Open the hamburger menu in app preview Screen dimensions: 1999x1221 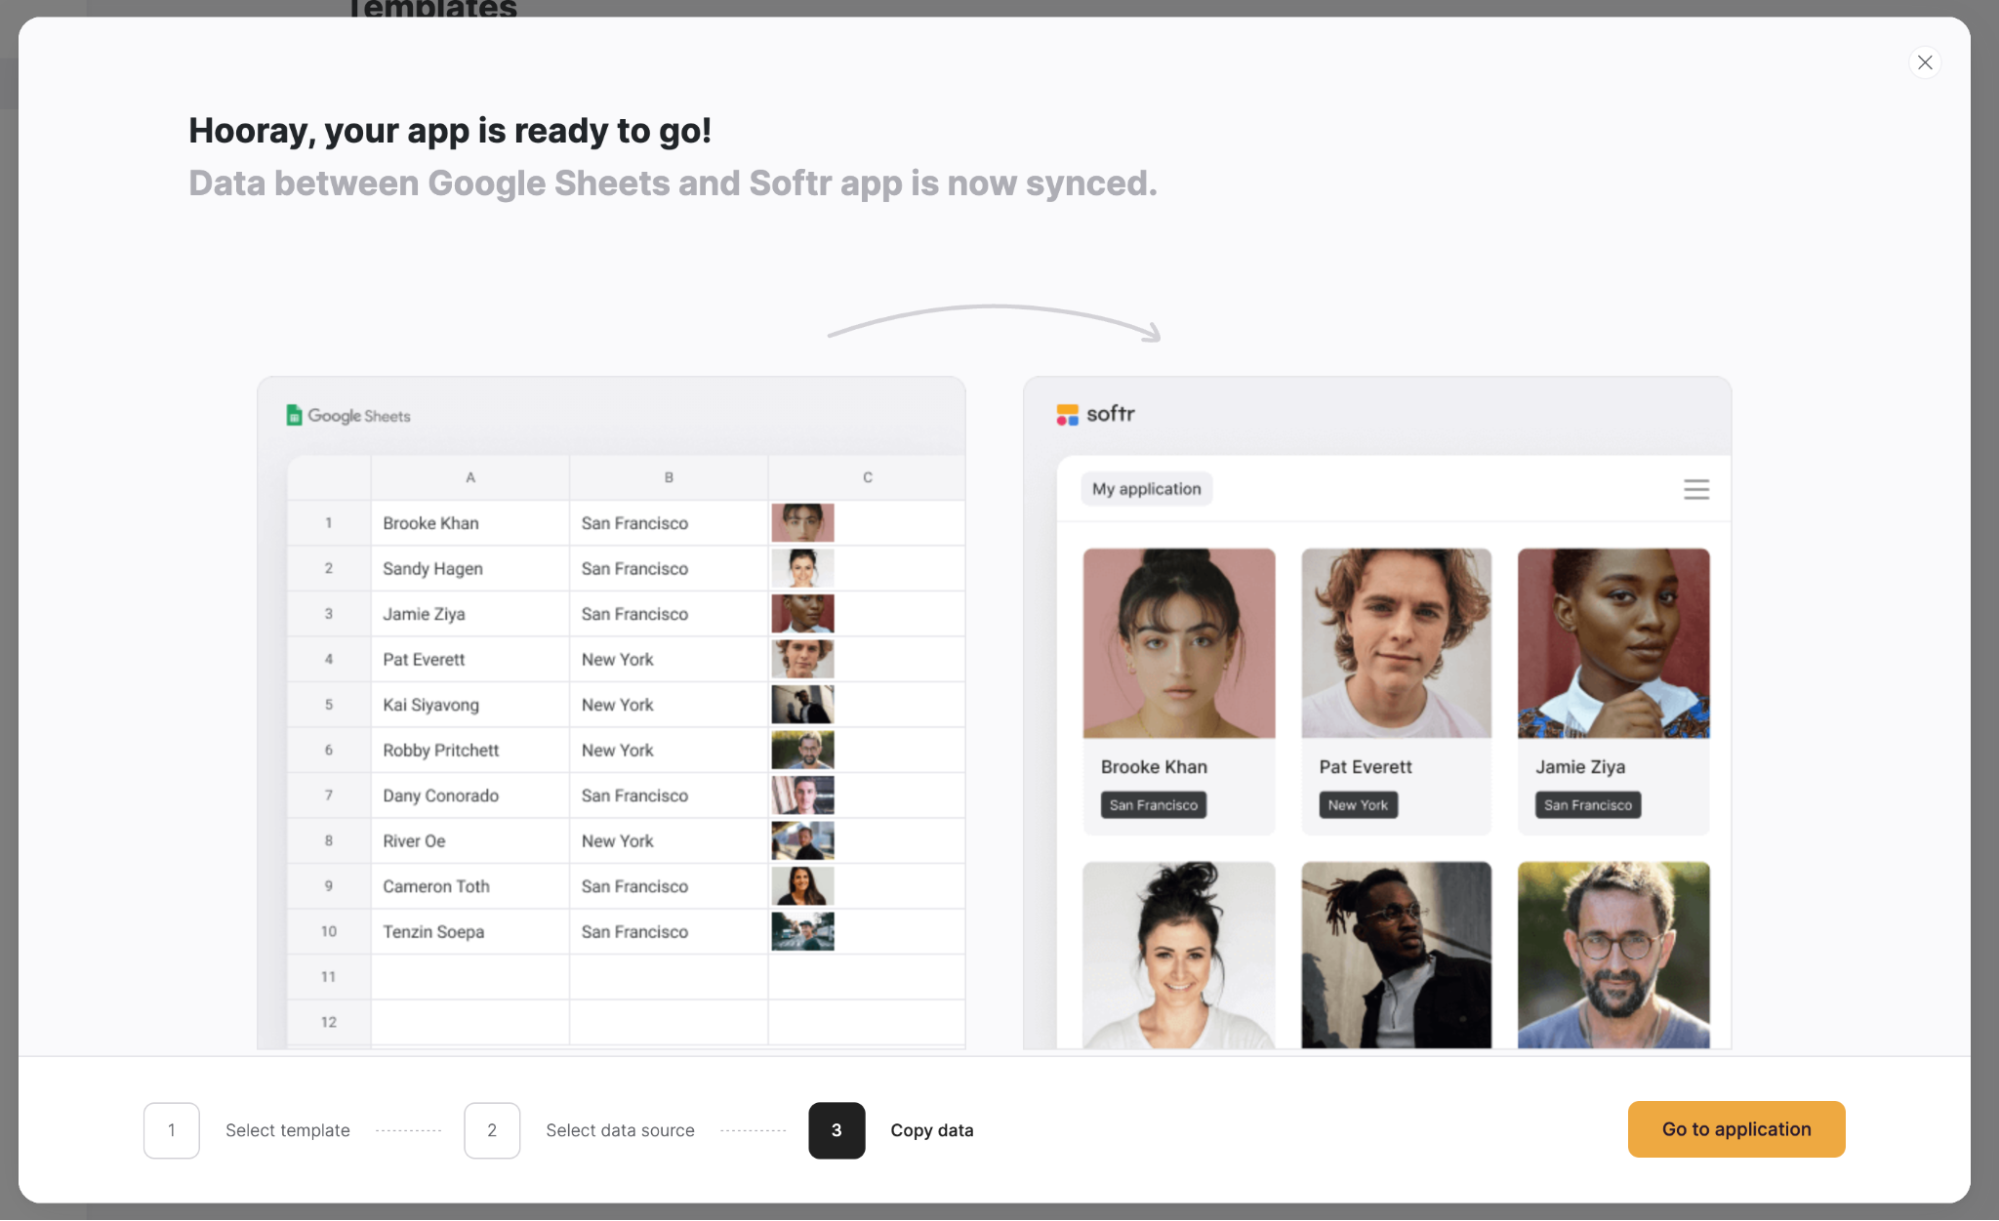1696,489
